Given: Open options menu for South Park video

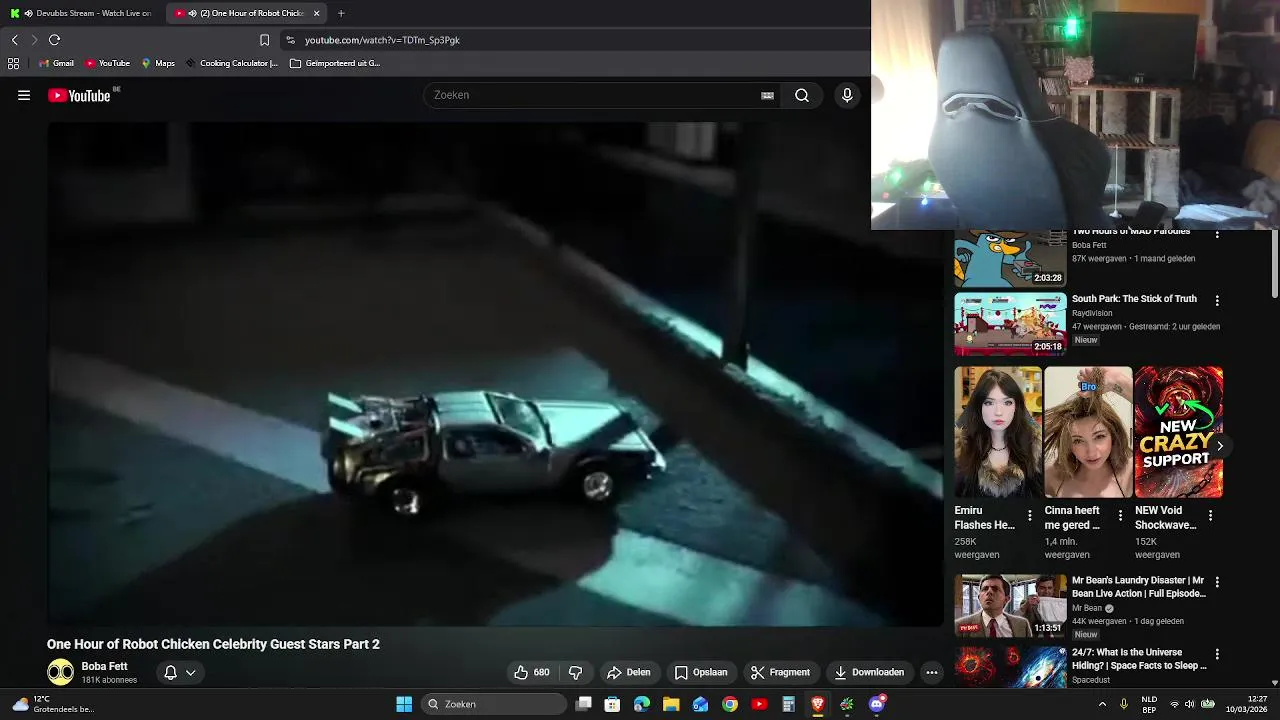Looking at the screenshot, I should pos(1217,300).
